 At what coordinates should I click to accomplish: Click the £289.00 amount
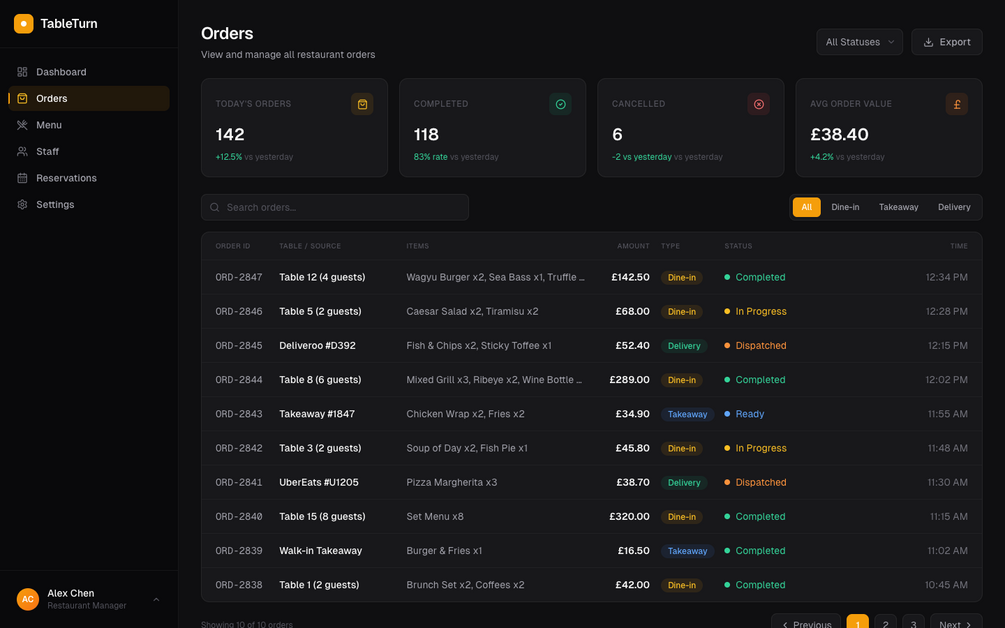click(629, 380)
